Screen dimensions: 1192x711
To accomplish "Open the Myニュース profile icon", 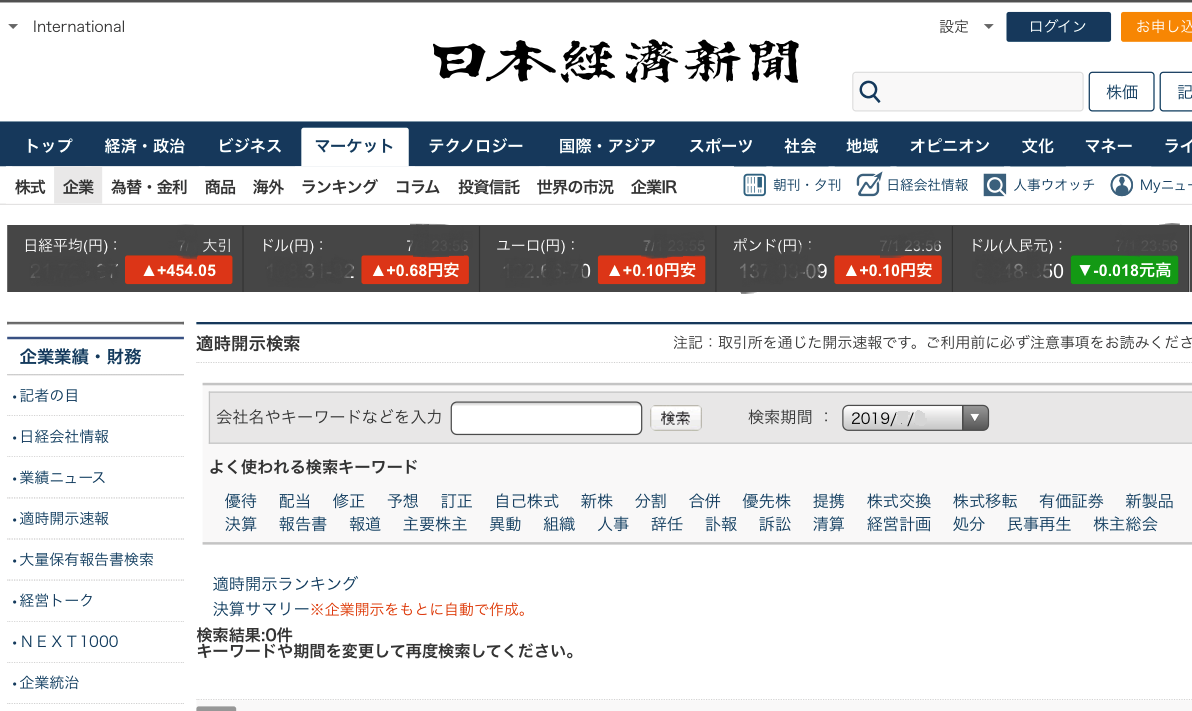I will pos(1121,185).
